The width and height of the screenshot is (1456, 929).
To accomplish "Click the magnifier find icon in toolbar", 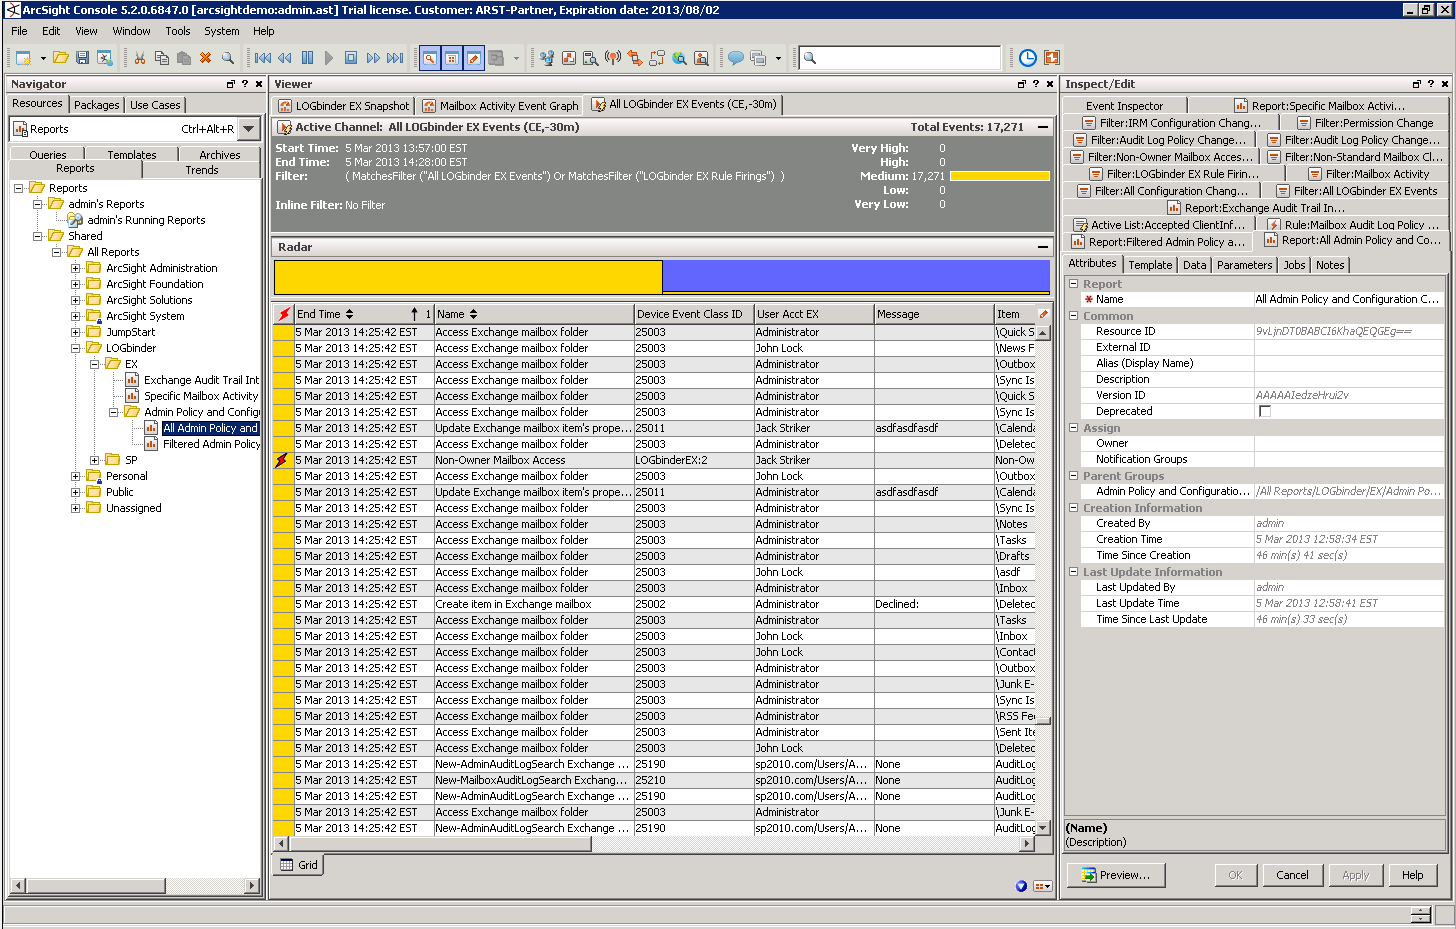I will tap(228, 58).
